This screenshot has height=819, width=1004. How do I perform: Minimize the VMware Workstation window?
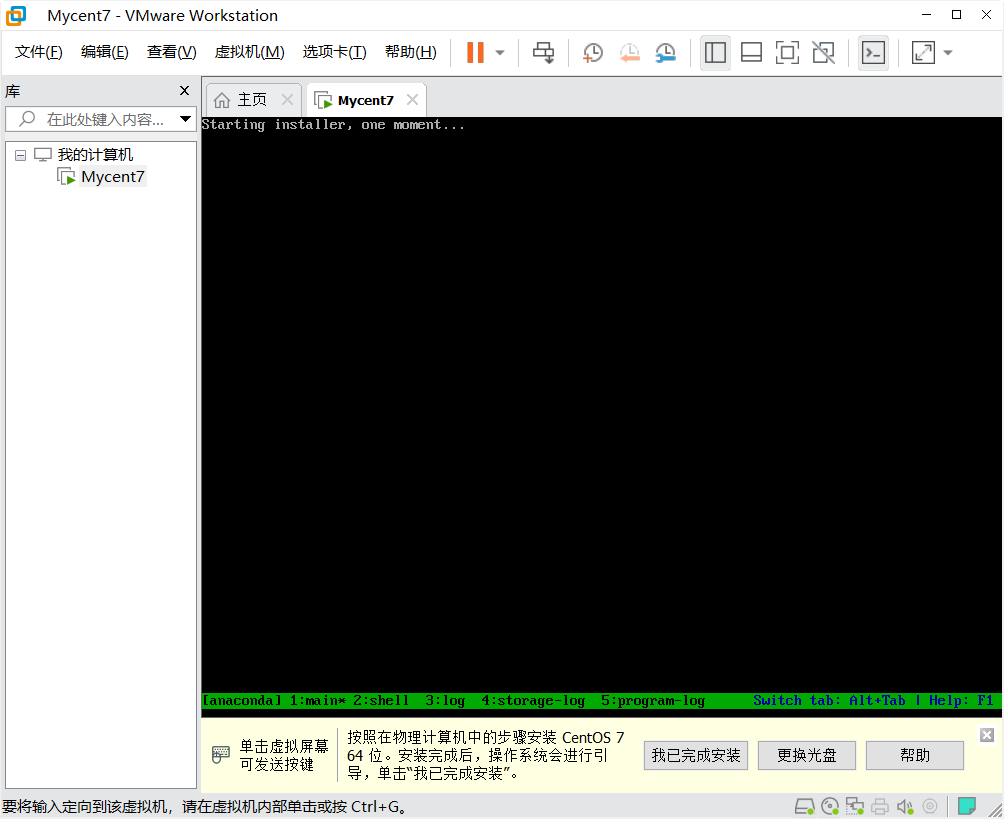(927, 15)
